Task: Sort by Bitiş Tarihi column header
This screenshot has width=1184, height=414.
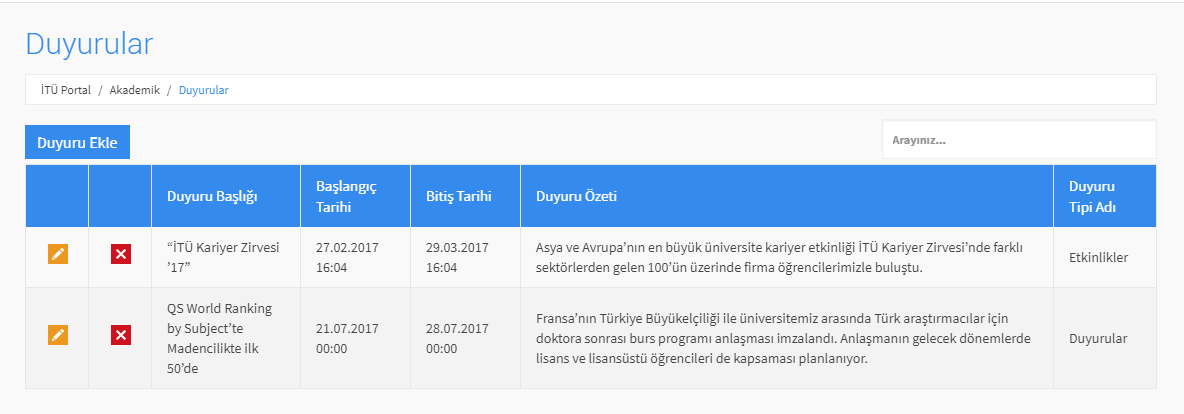Action: [459, 196]
